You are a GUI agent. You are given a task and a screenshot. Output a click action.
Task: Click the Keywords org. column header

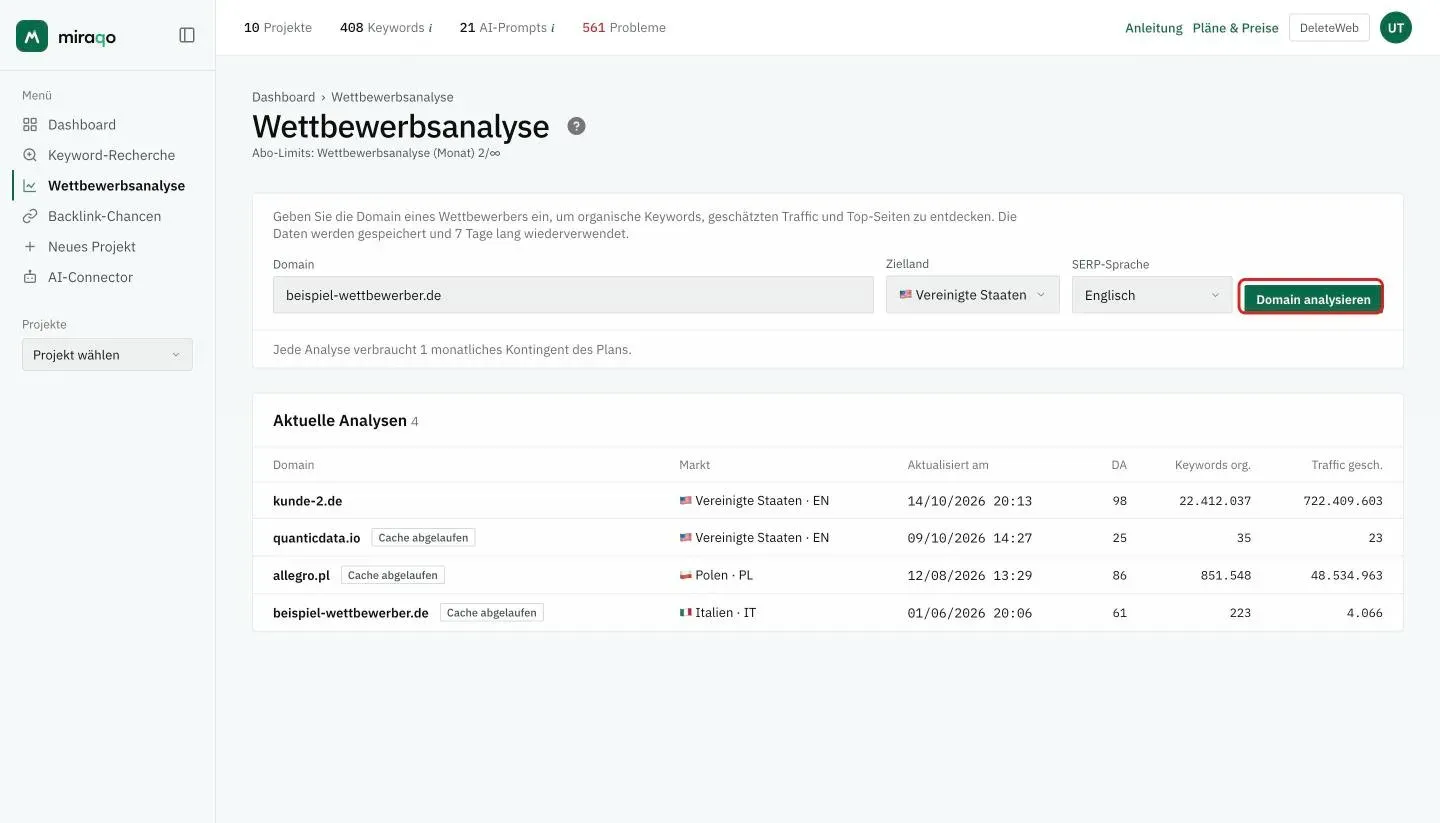pos(1213,465)
